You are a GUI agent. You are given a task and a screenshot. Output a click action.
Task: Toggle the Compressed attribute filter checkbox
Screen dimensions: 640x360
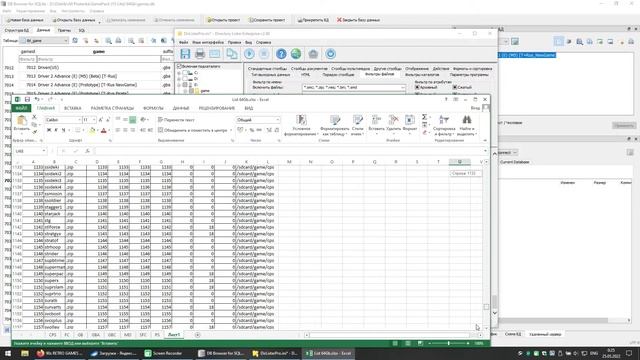pos(454,87)
